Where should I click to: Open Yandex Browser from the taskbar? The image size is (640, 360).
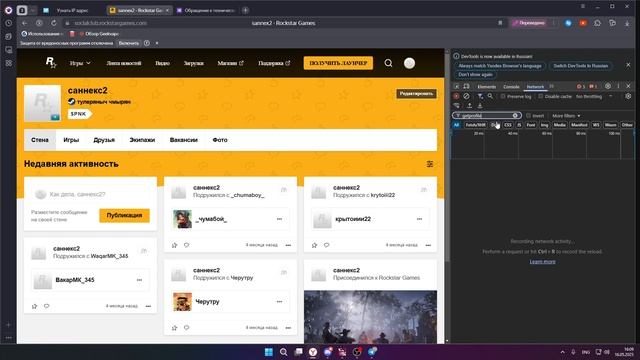tap(313, 352)
